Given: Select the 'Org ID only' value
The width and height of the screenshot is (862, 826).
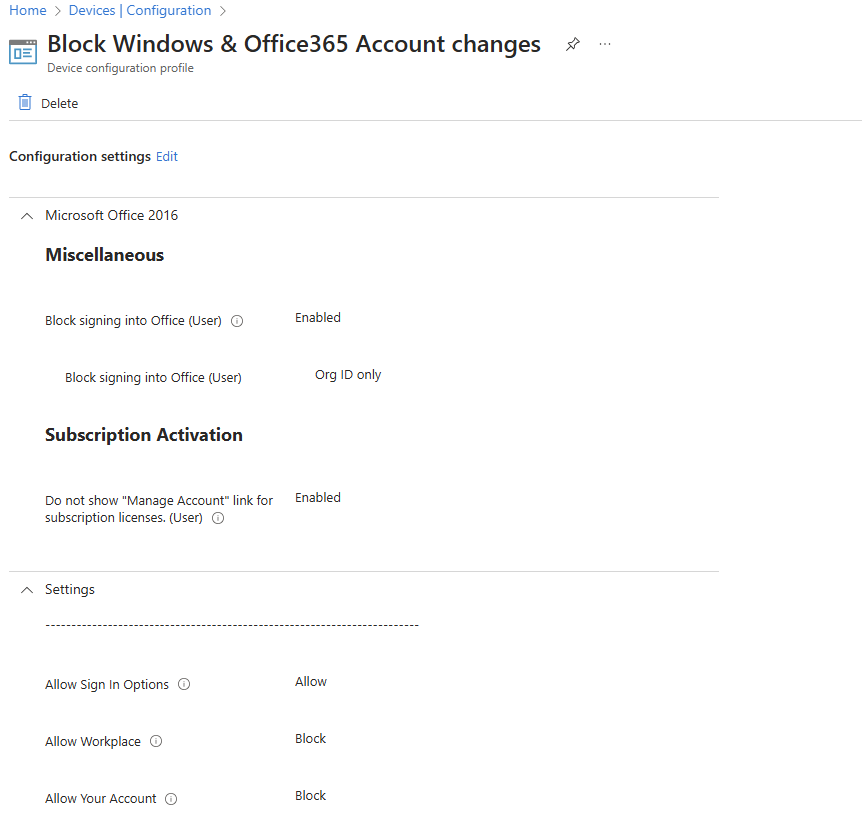Looking at the screenshot, I should click(348, 375).
